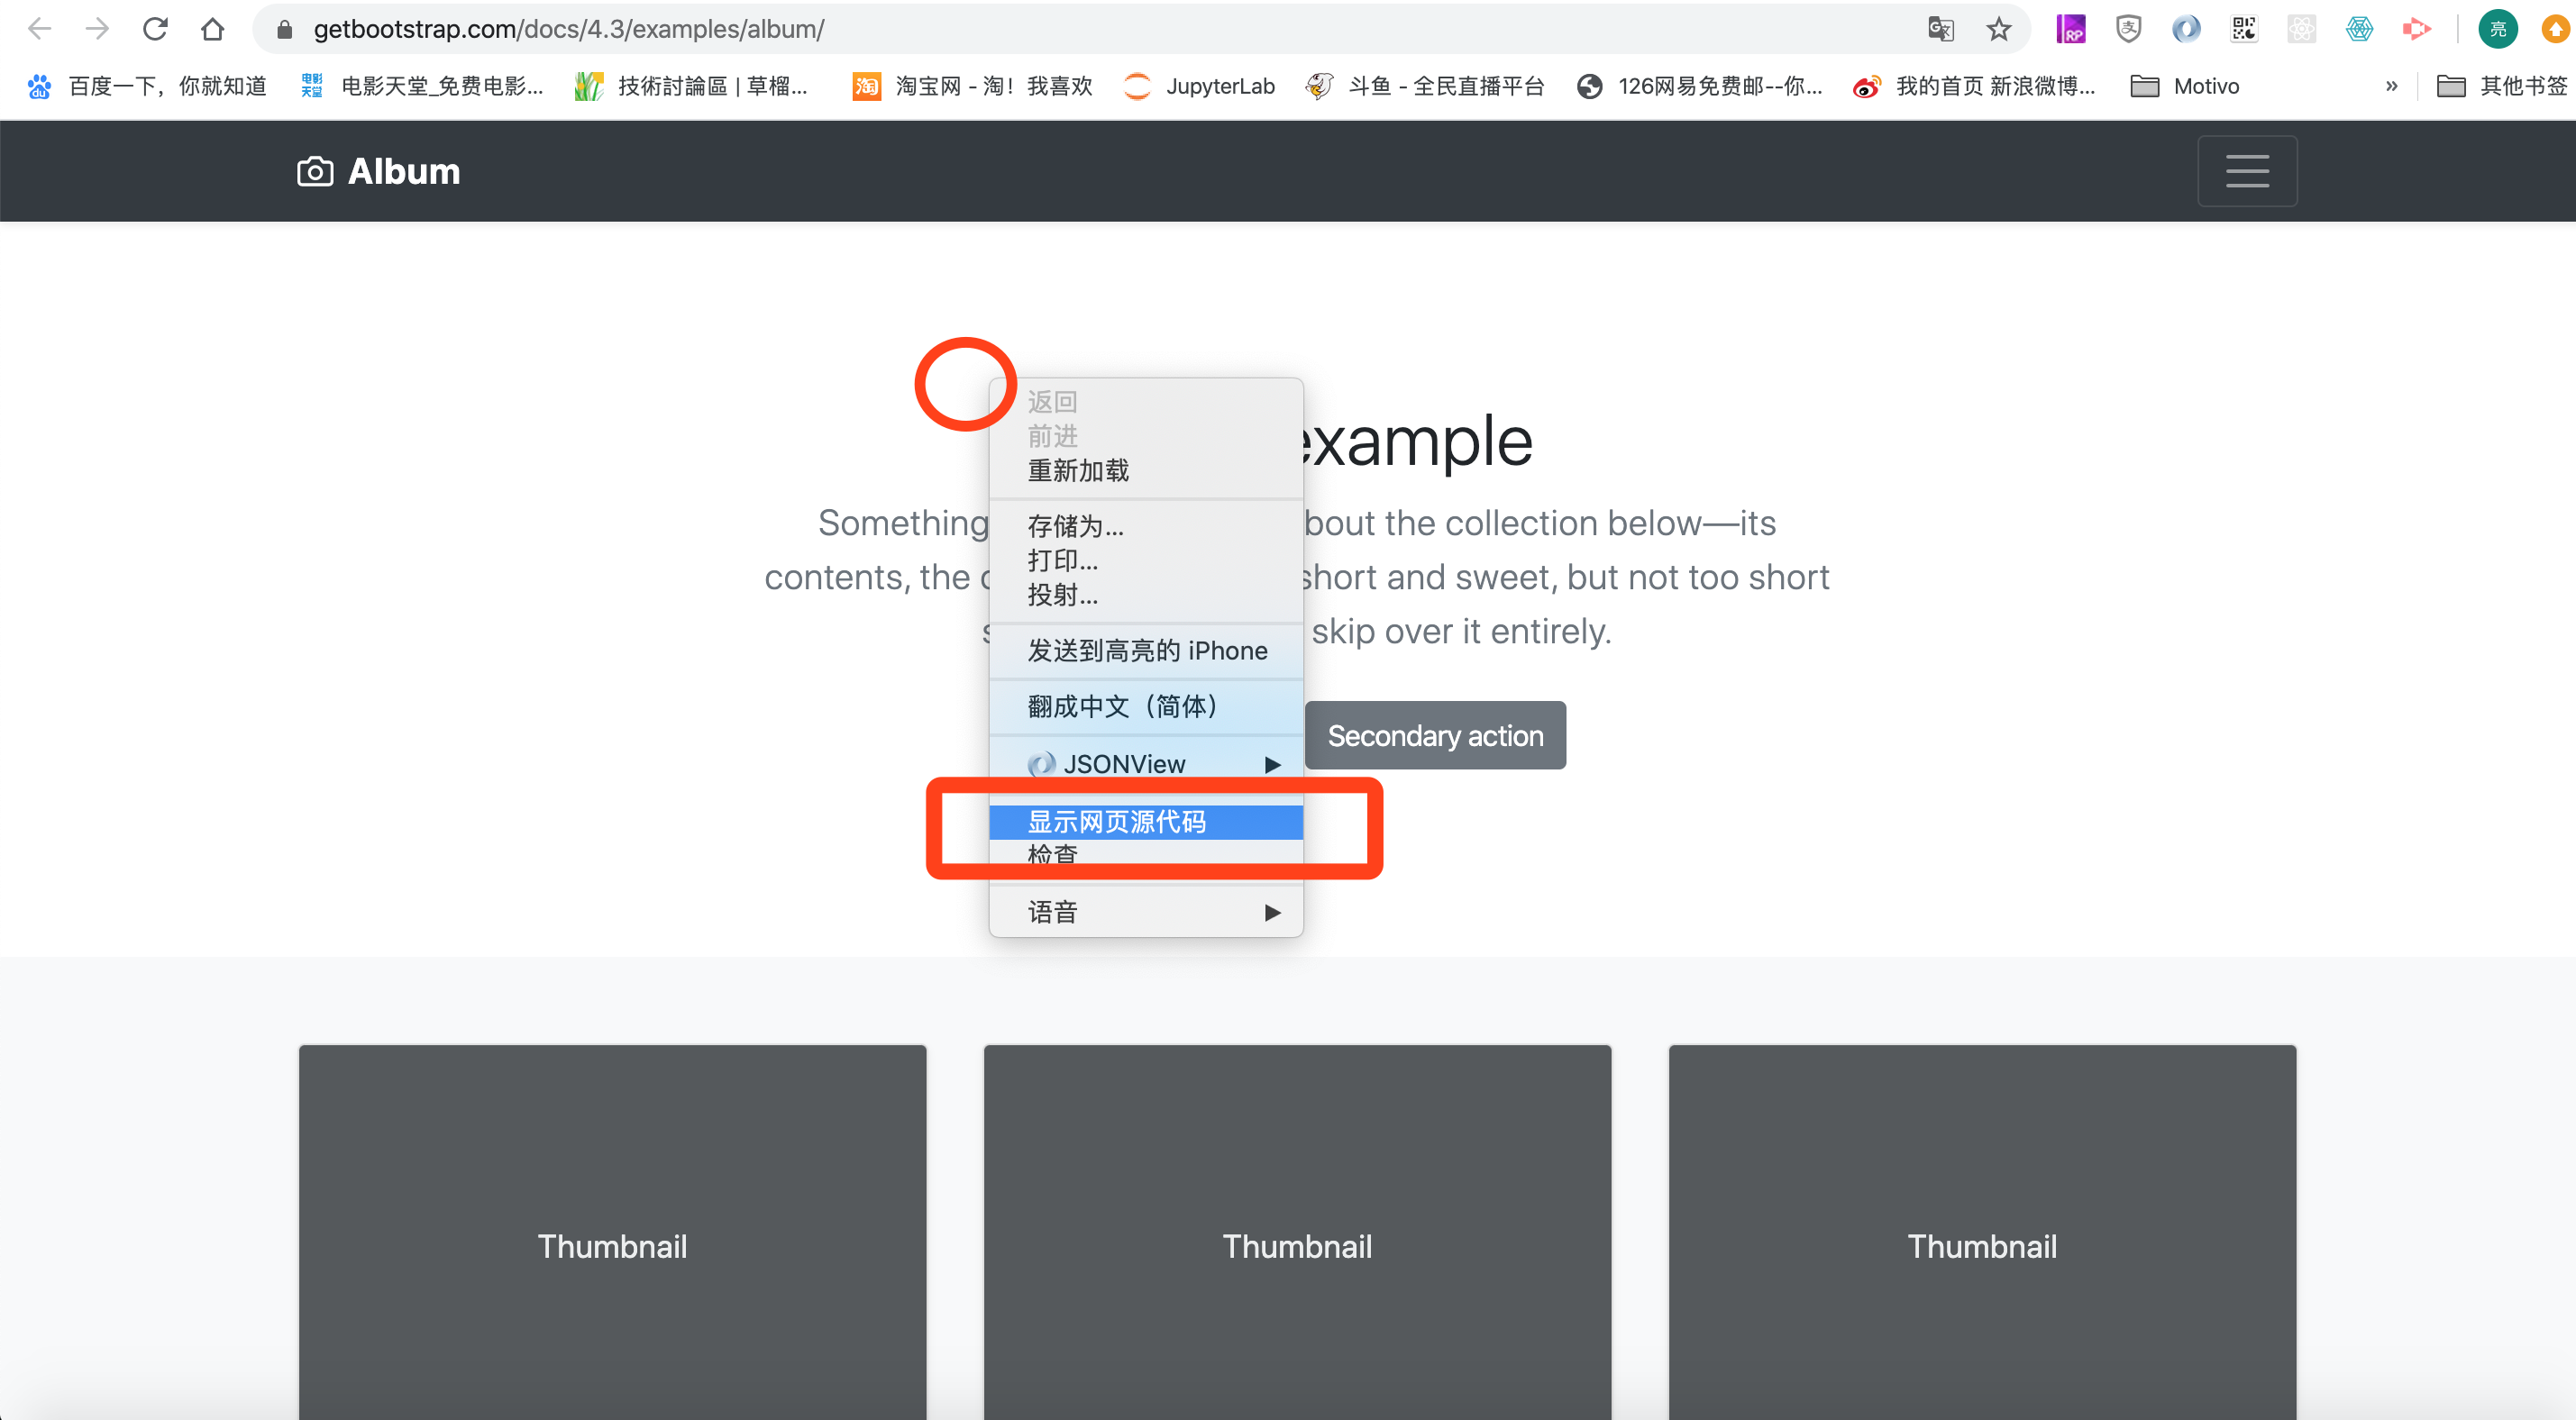The image size is (2576, 1420).
Task: Click the home page icon
Action: click(x=212, y=29)
